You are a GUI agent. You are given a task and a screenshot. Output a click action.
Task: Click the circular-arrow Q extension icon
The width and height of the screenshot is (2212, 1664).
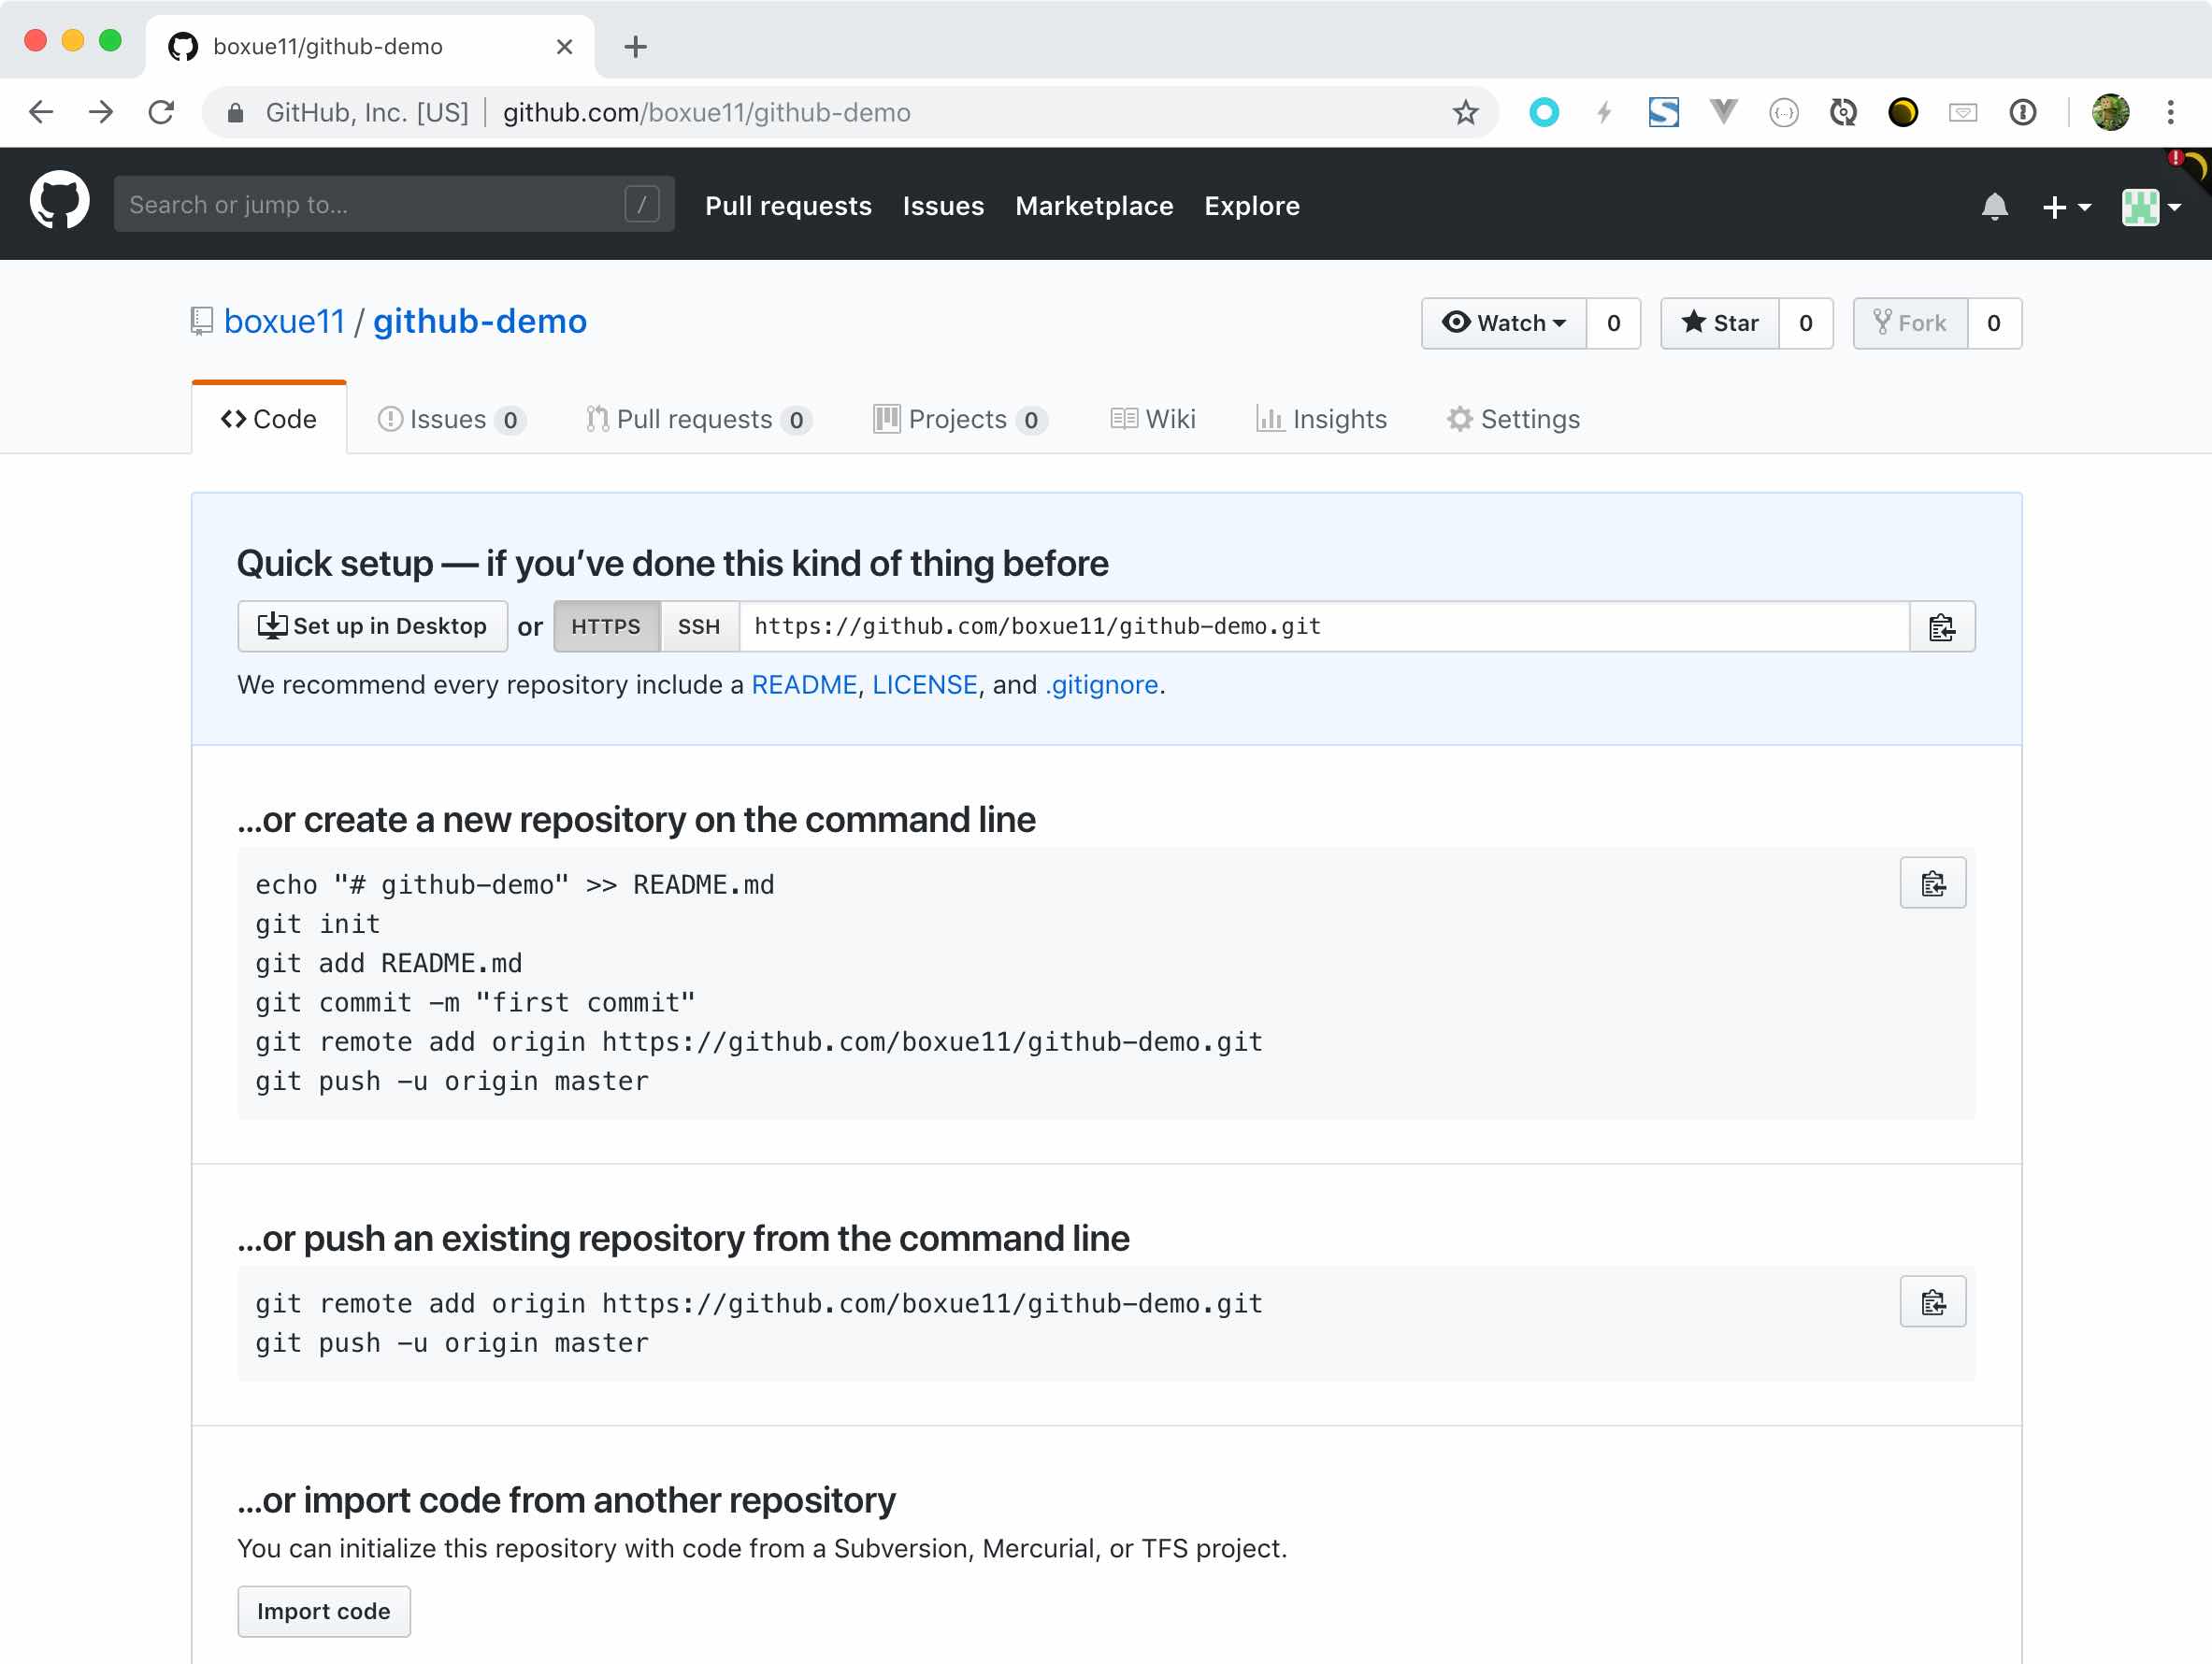coord(1843,112)
